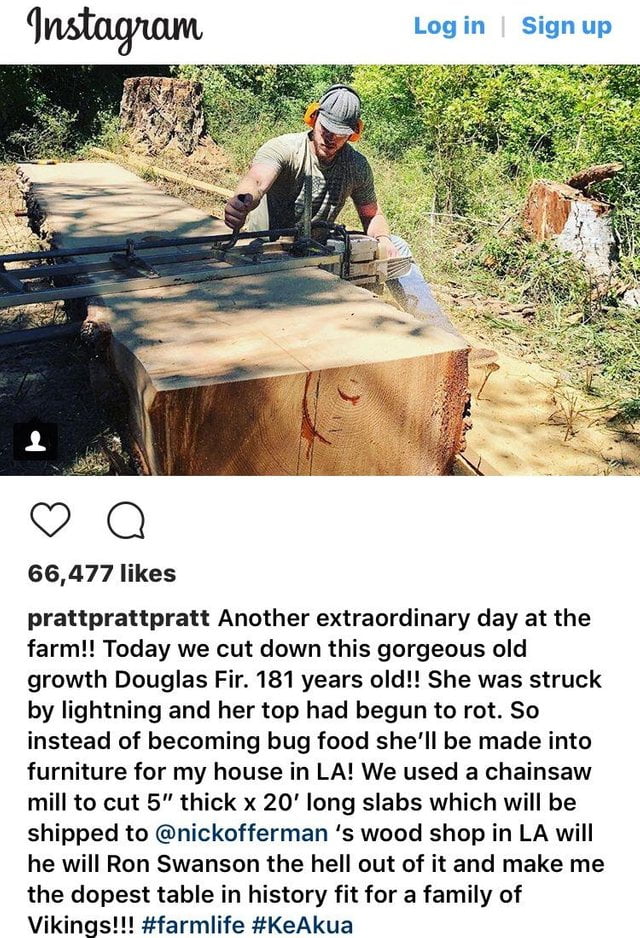
Task: Show tagged people on the photo
Action: coord(34,440)
